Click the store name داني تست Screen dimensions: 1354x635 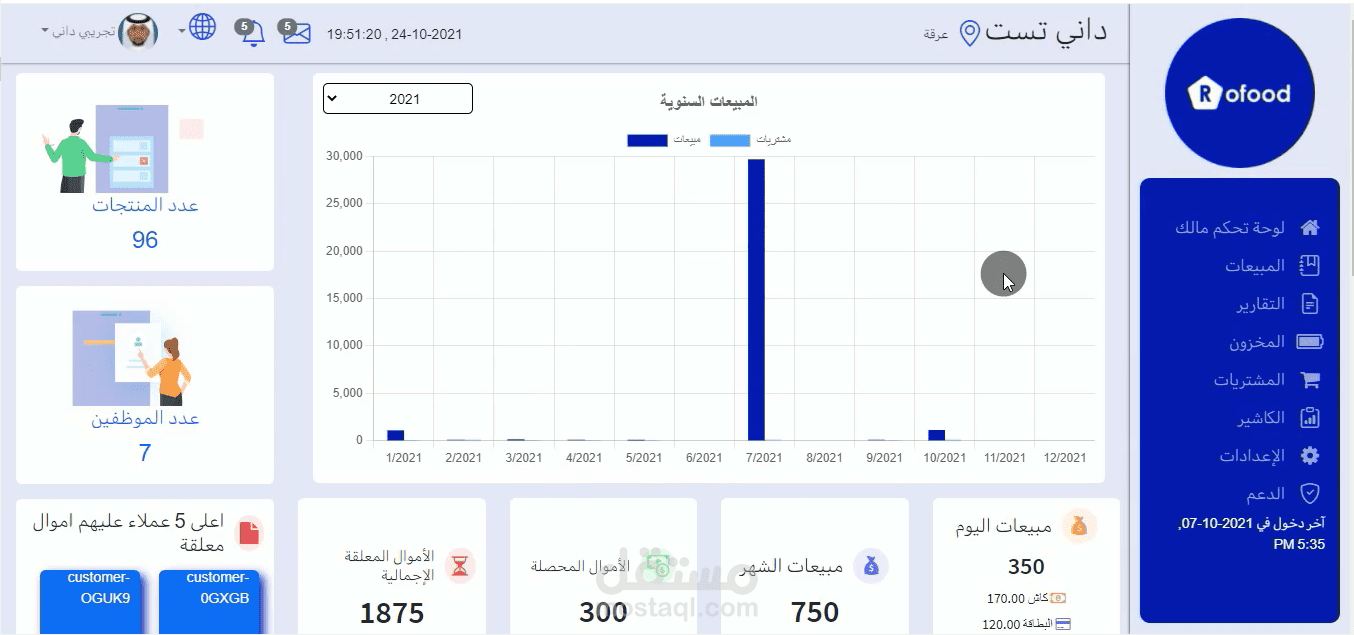(x=1046, y=32)
